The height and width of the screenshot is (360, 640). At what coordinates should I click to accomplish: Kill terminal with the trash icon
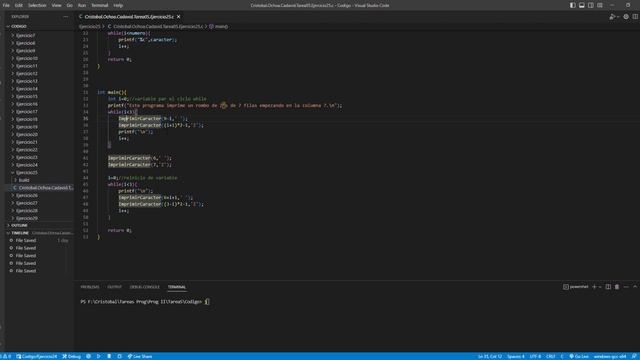click(x=617, y=287)
